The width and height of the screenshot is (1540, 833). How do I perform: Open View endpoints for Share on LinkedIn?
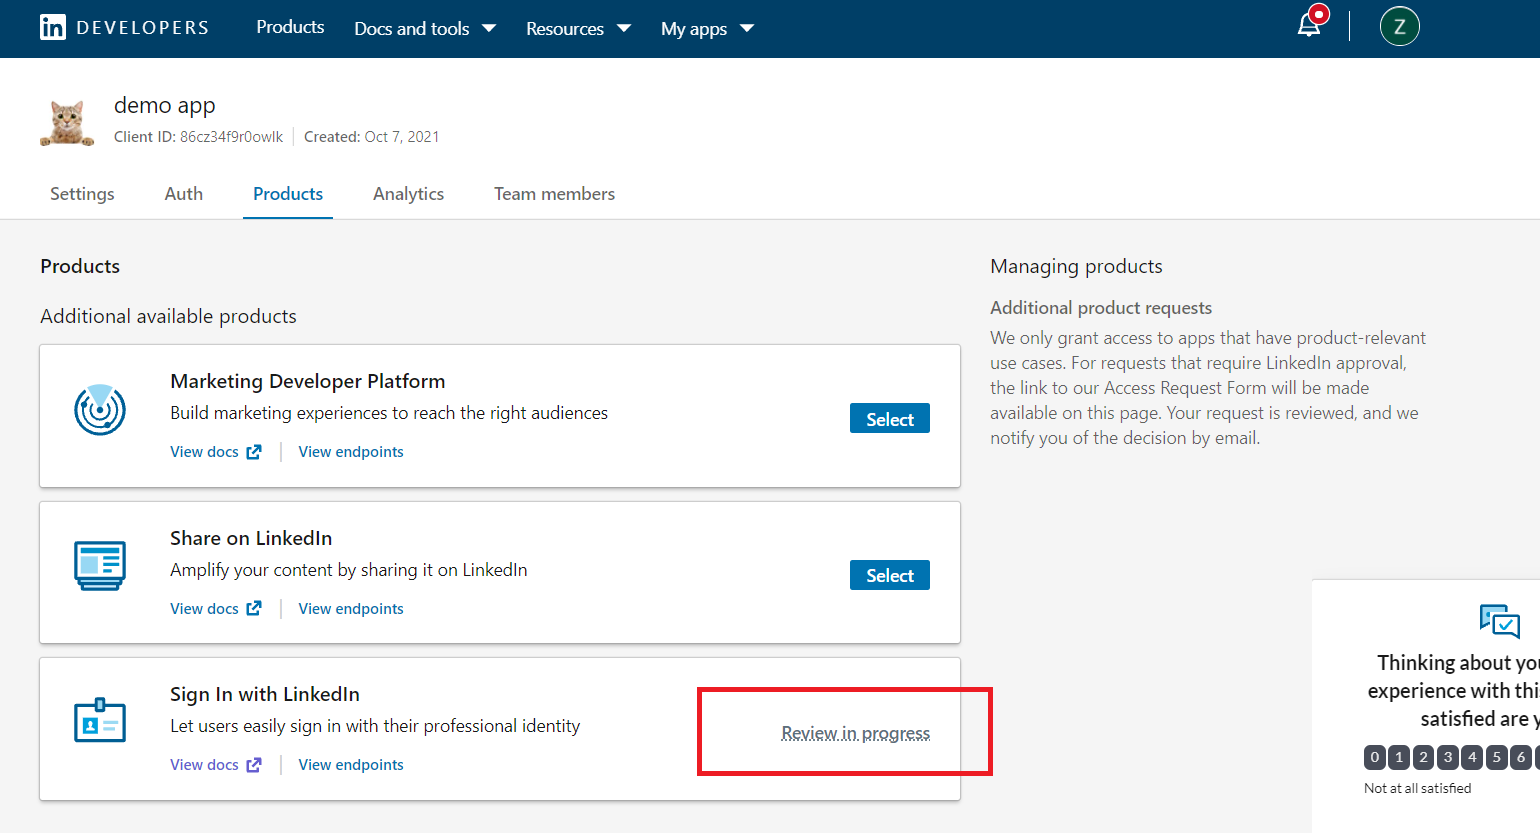pyautogui.click(x=351, y=609)
